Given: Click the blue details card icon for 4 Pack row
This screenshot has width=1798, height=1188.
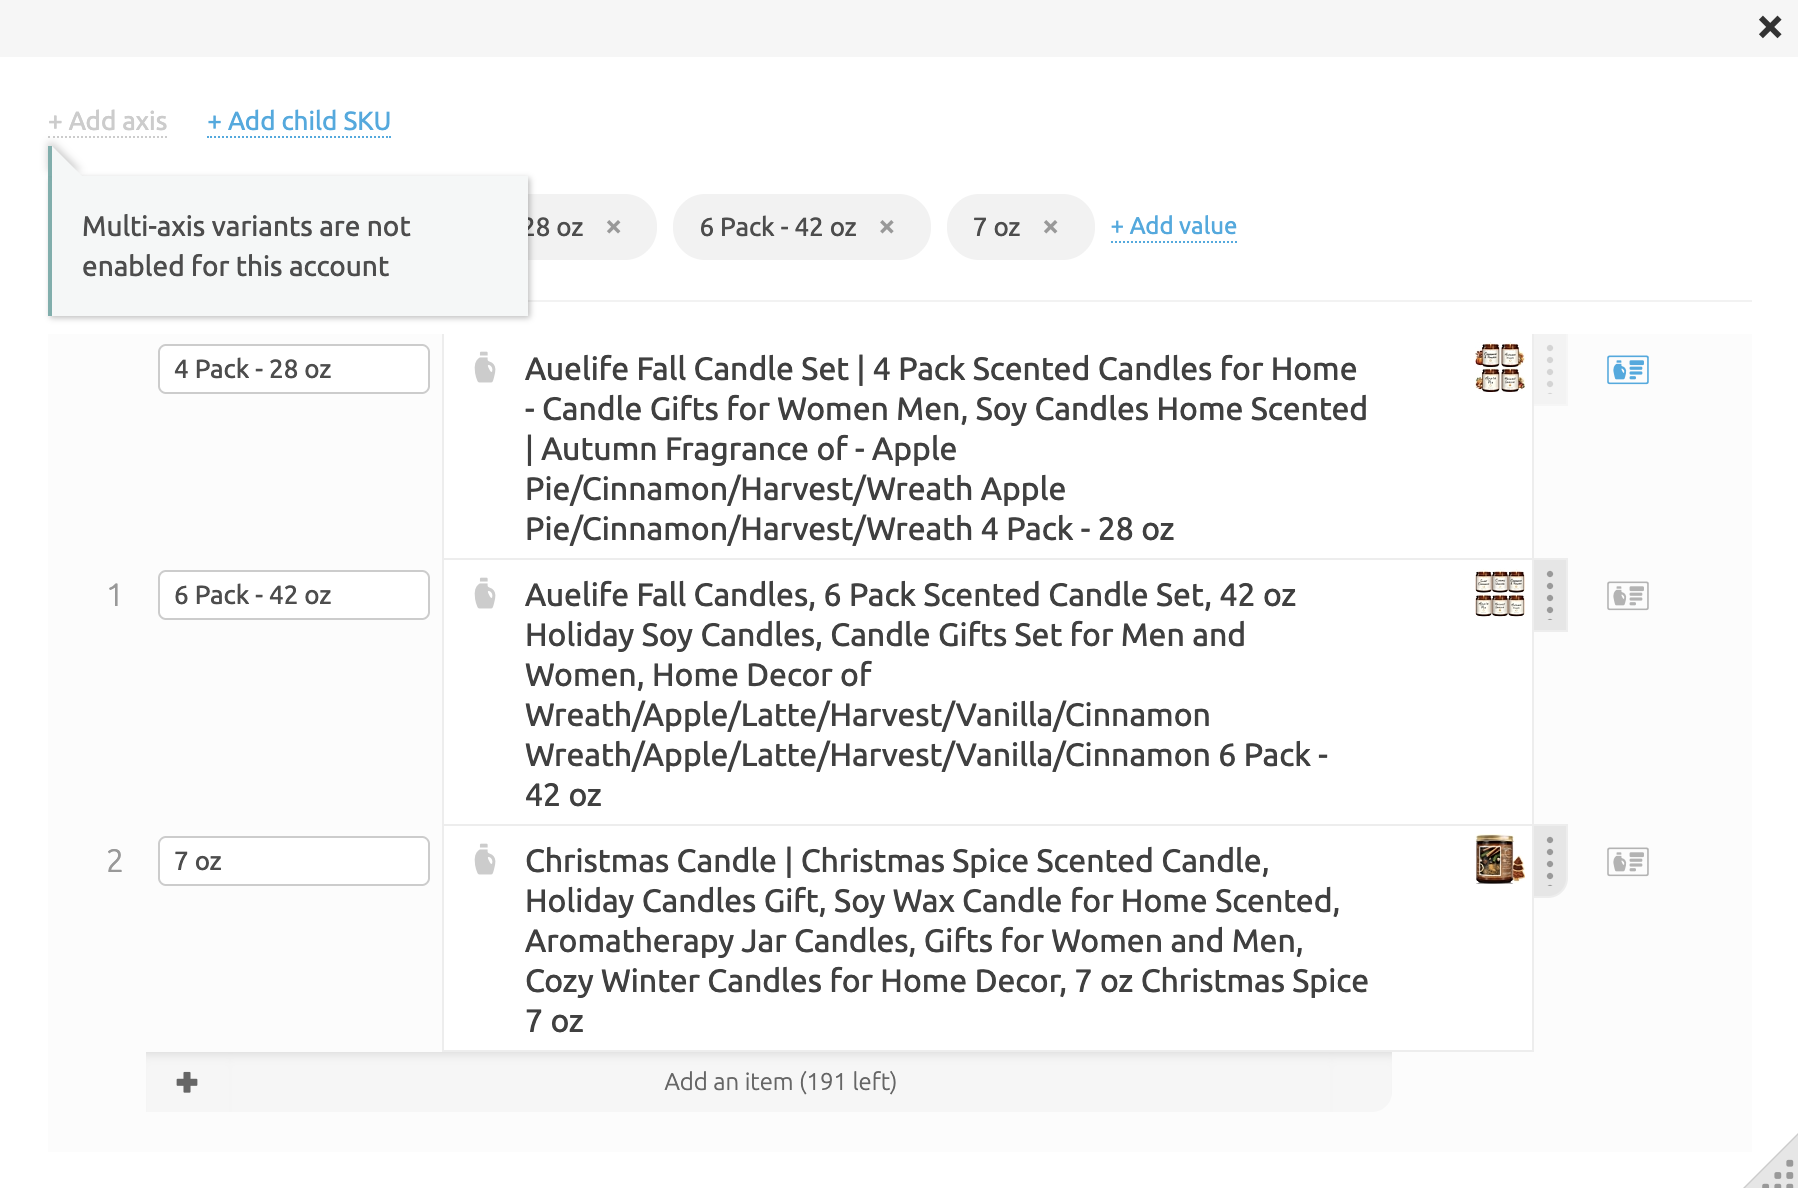Looking at the screenshot, I should (1628, 370).
